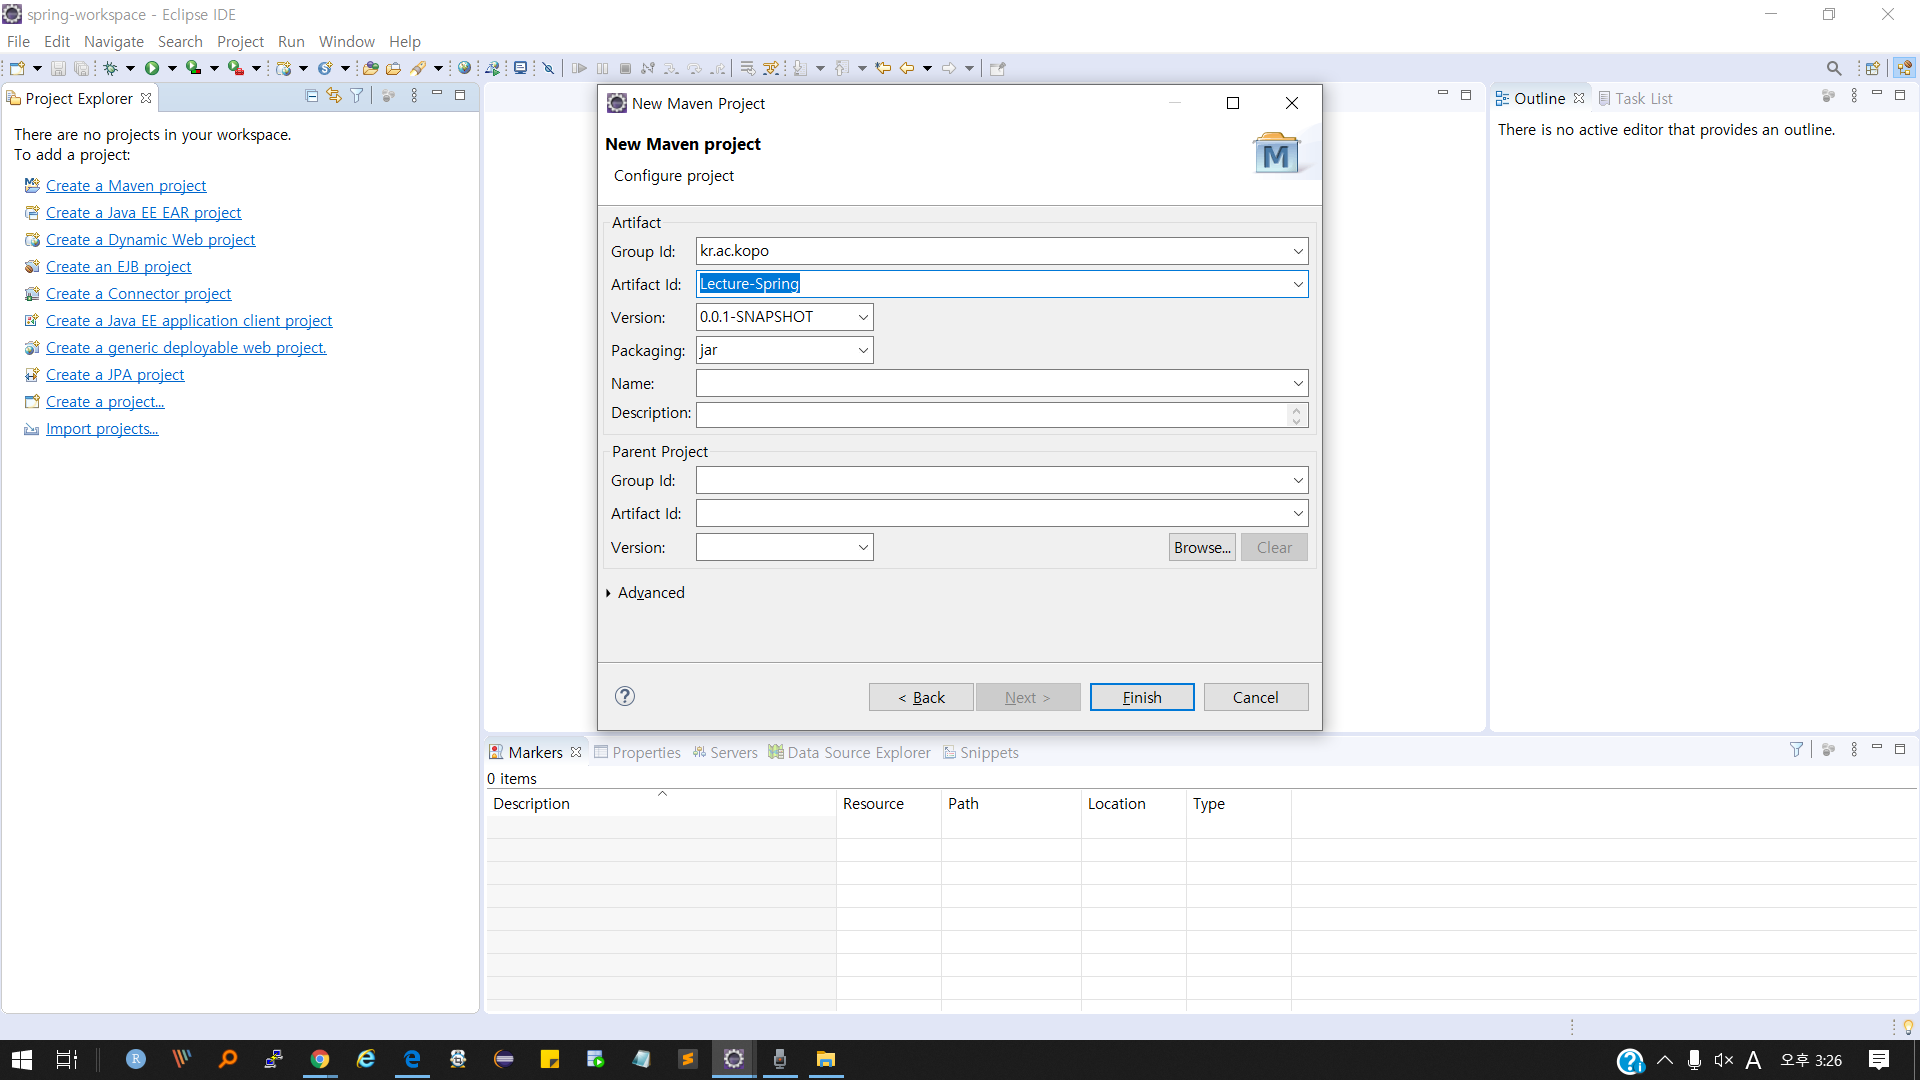The image size is (1920, 1080).
Task: Open the Name field dropdown arrow
Action: coord(1298,383)
